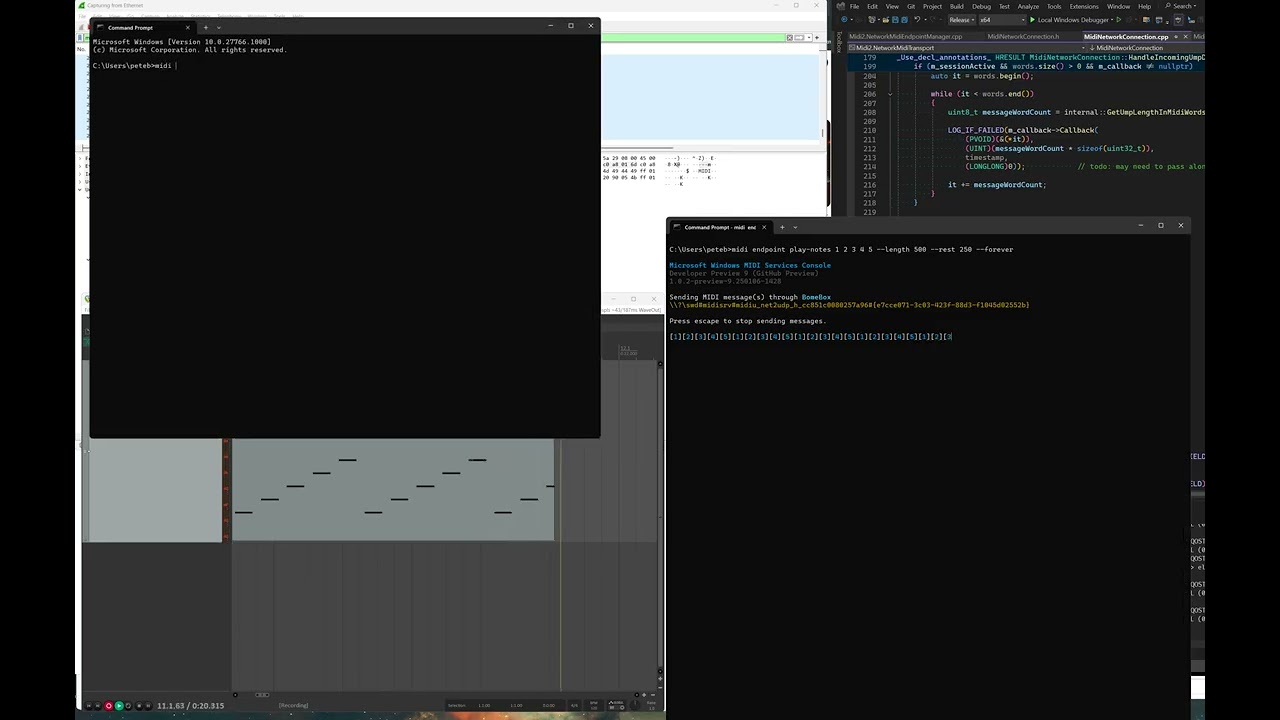Open the Debug menu in Visual Studio

click(x=981, y=6)
